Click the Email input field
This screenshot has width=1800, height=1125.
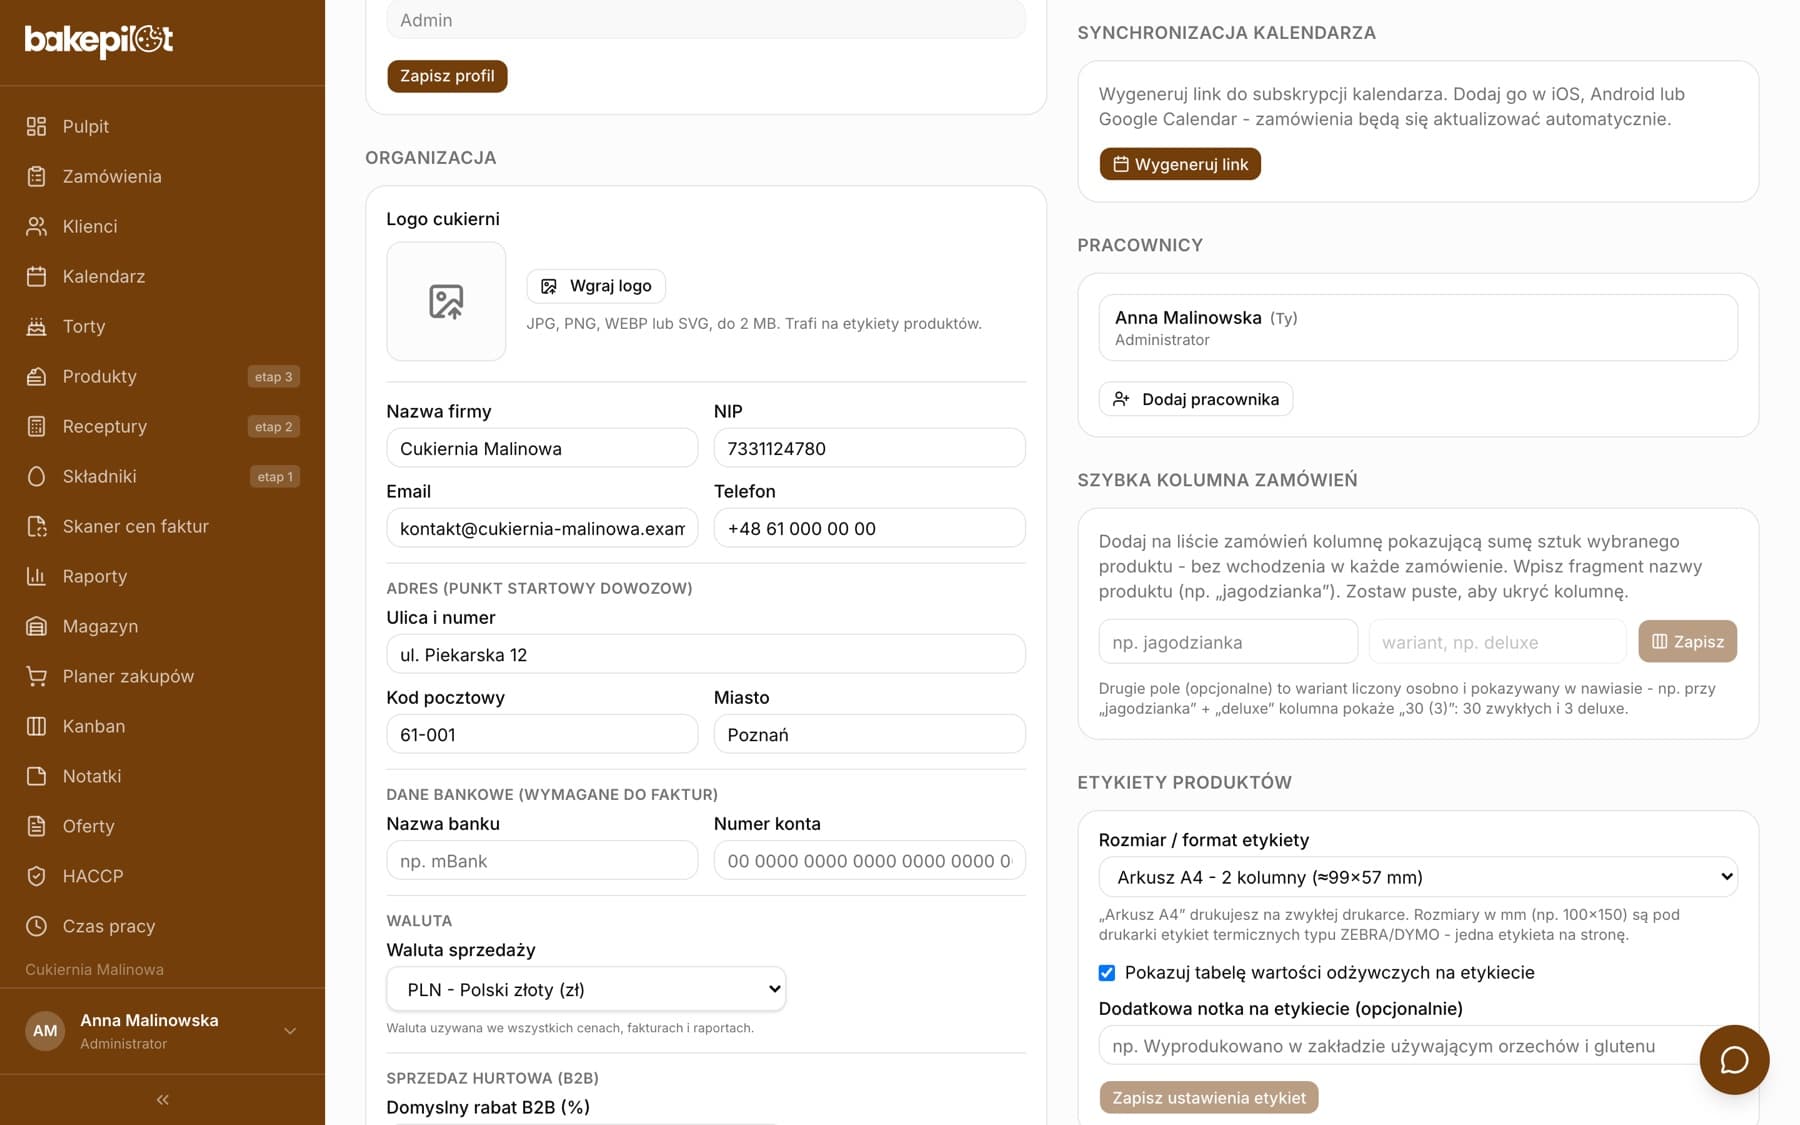pos(542,528)
